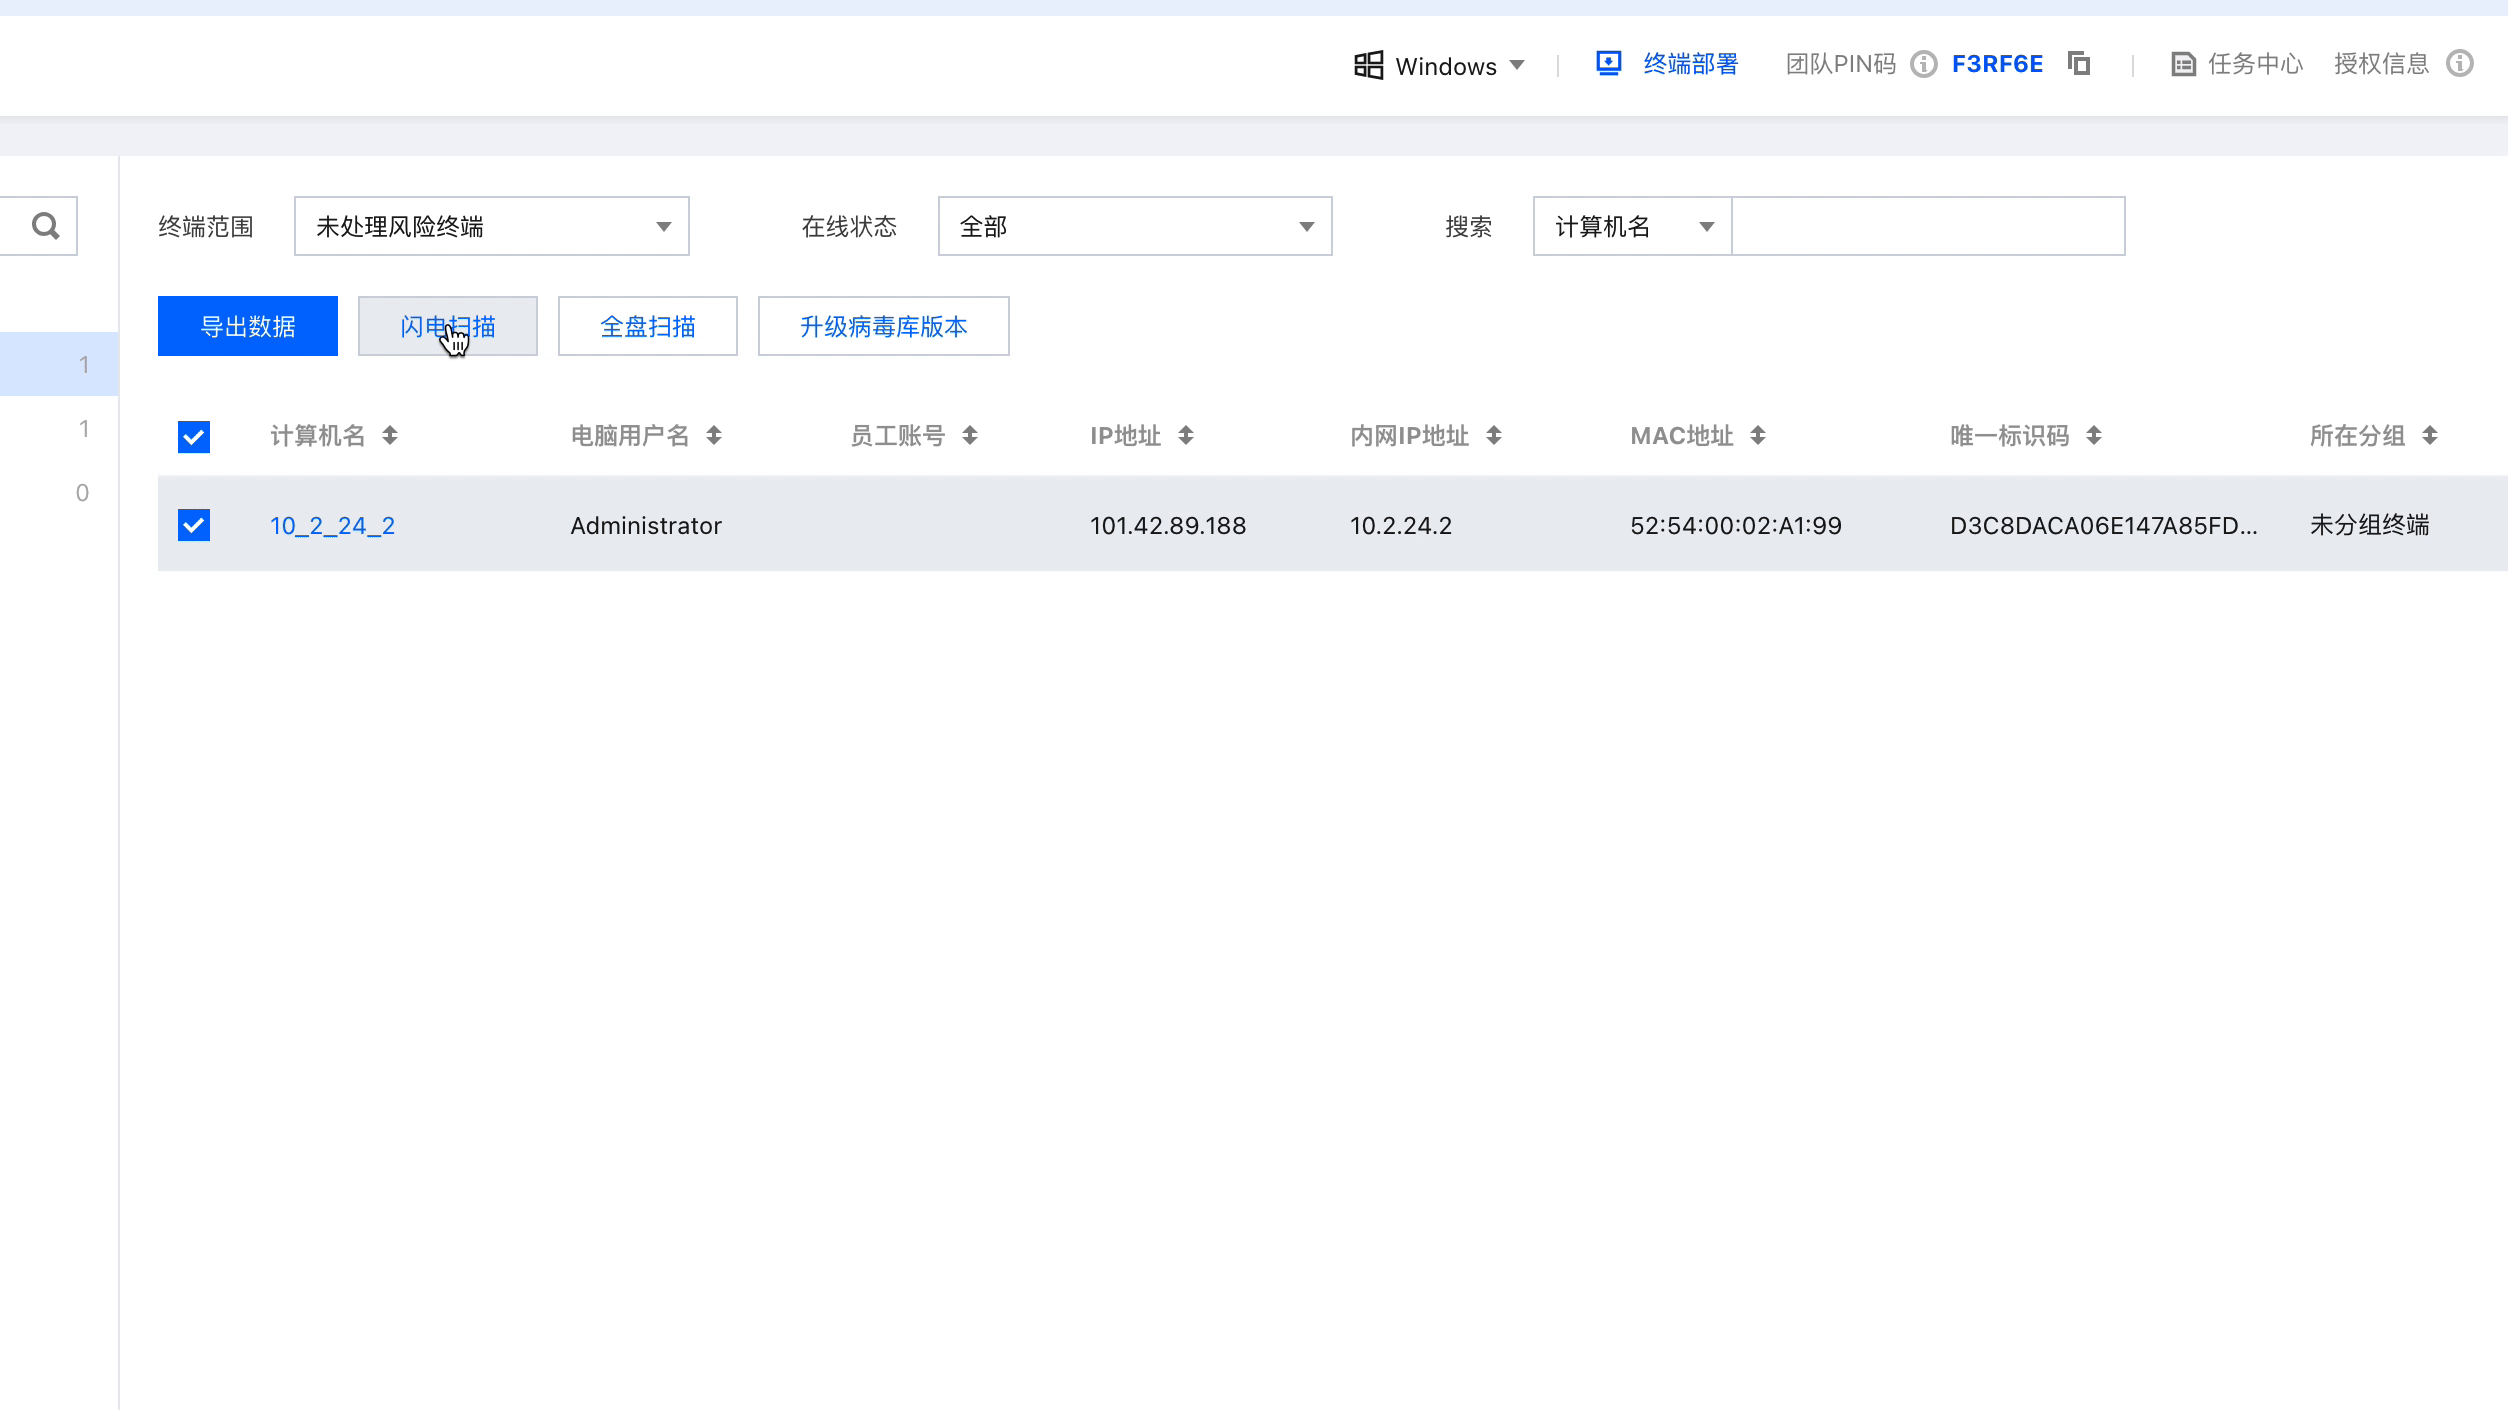Copy the team PIN code with copy icon
2508x1410 pixels.
pos(2079,64)
